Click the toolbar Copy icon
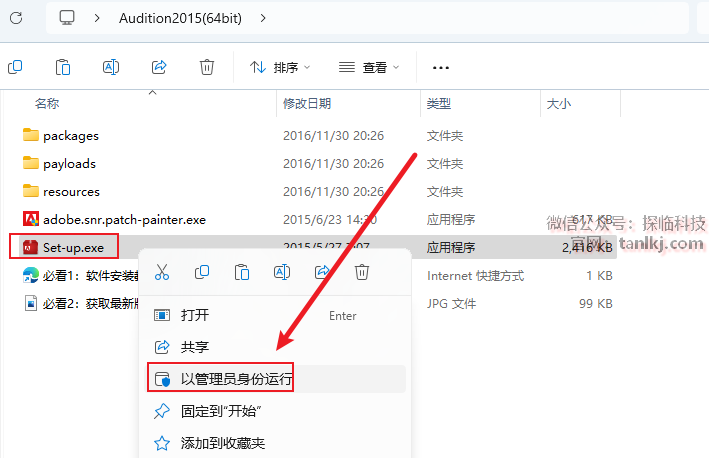Screen dimensions: 709x458 (15, 67)
